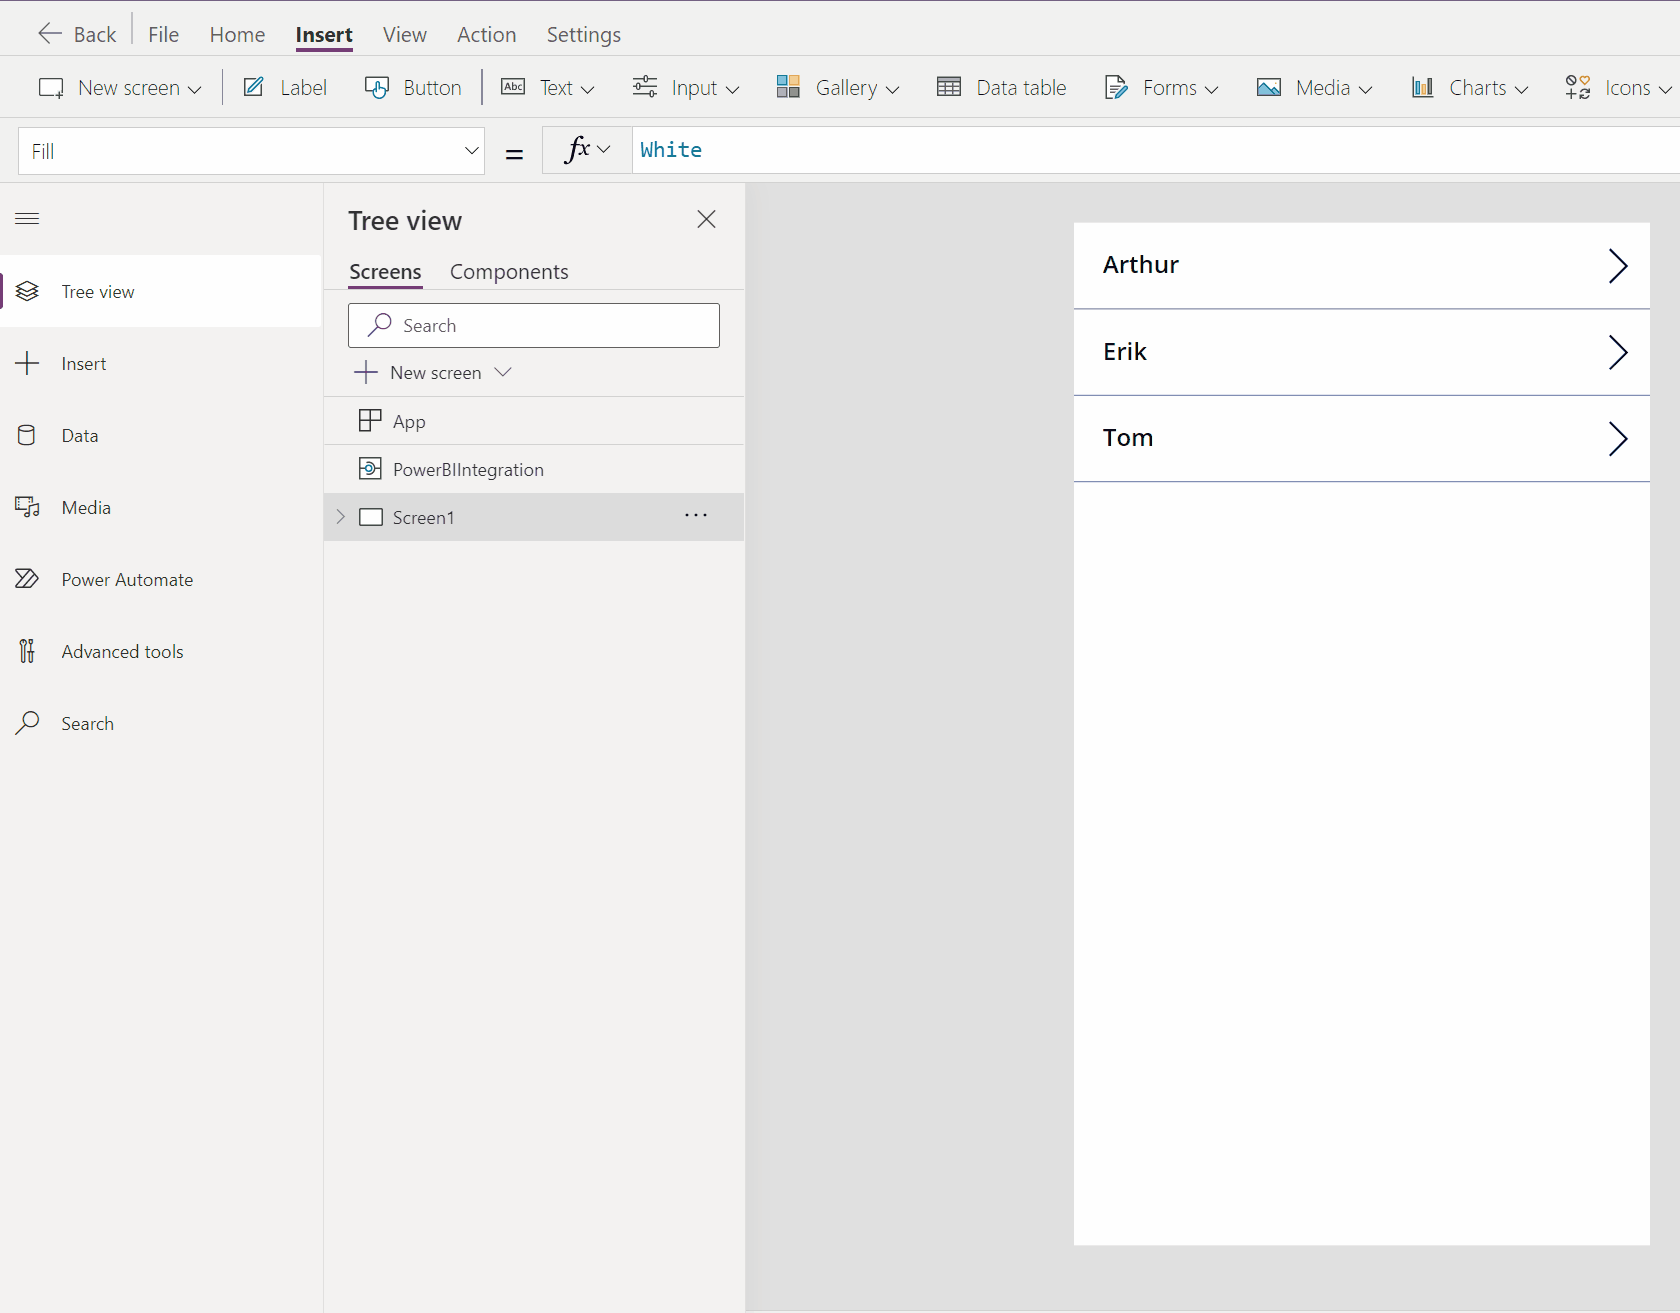Click the hamburger menu icon in left sidebar
This screenshot has width=1680, height=1313.
point(27,219)
